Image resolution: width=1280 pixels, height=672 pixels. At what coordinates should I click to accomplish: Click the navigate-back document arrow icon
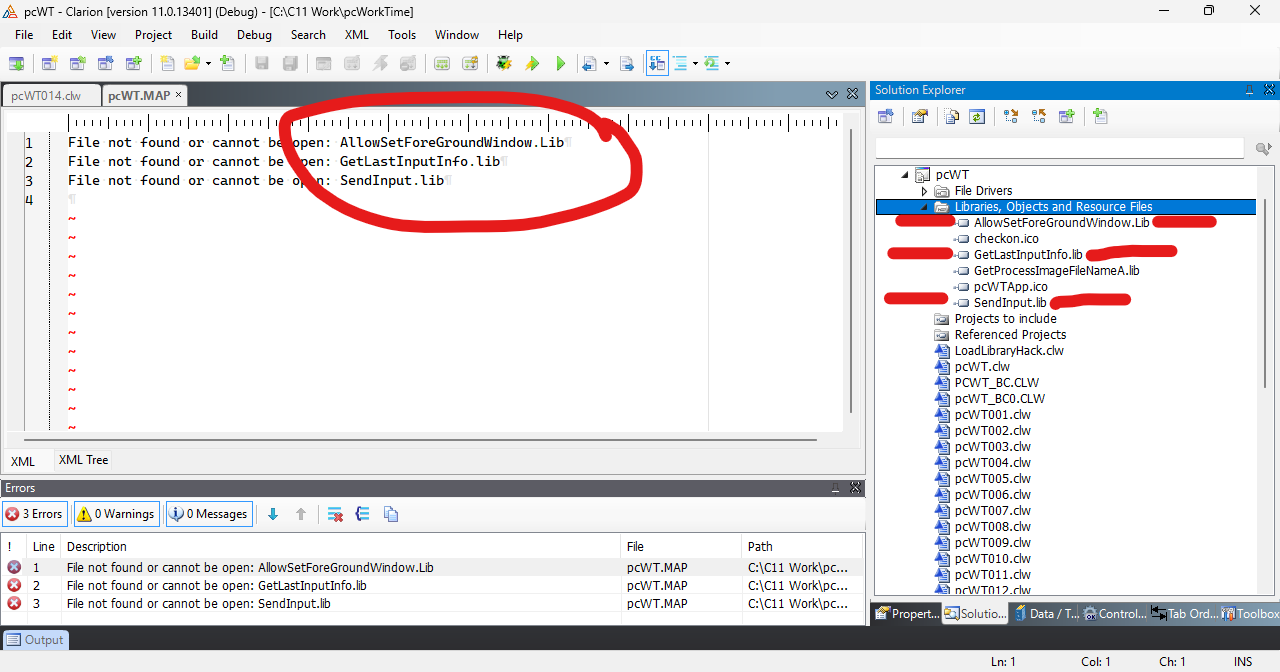tap(589, 63)
